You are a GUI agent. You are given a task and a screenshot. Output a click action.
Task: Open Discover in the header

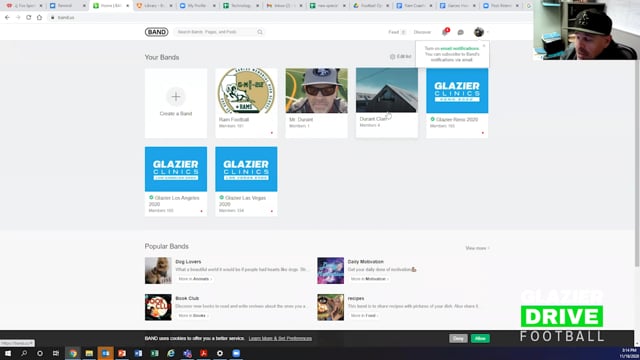point(422,32)
